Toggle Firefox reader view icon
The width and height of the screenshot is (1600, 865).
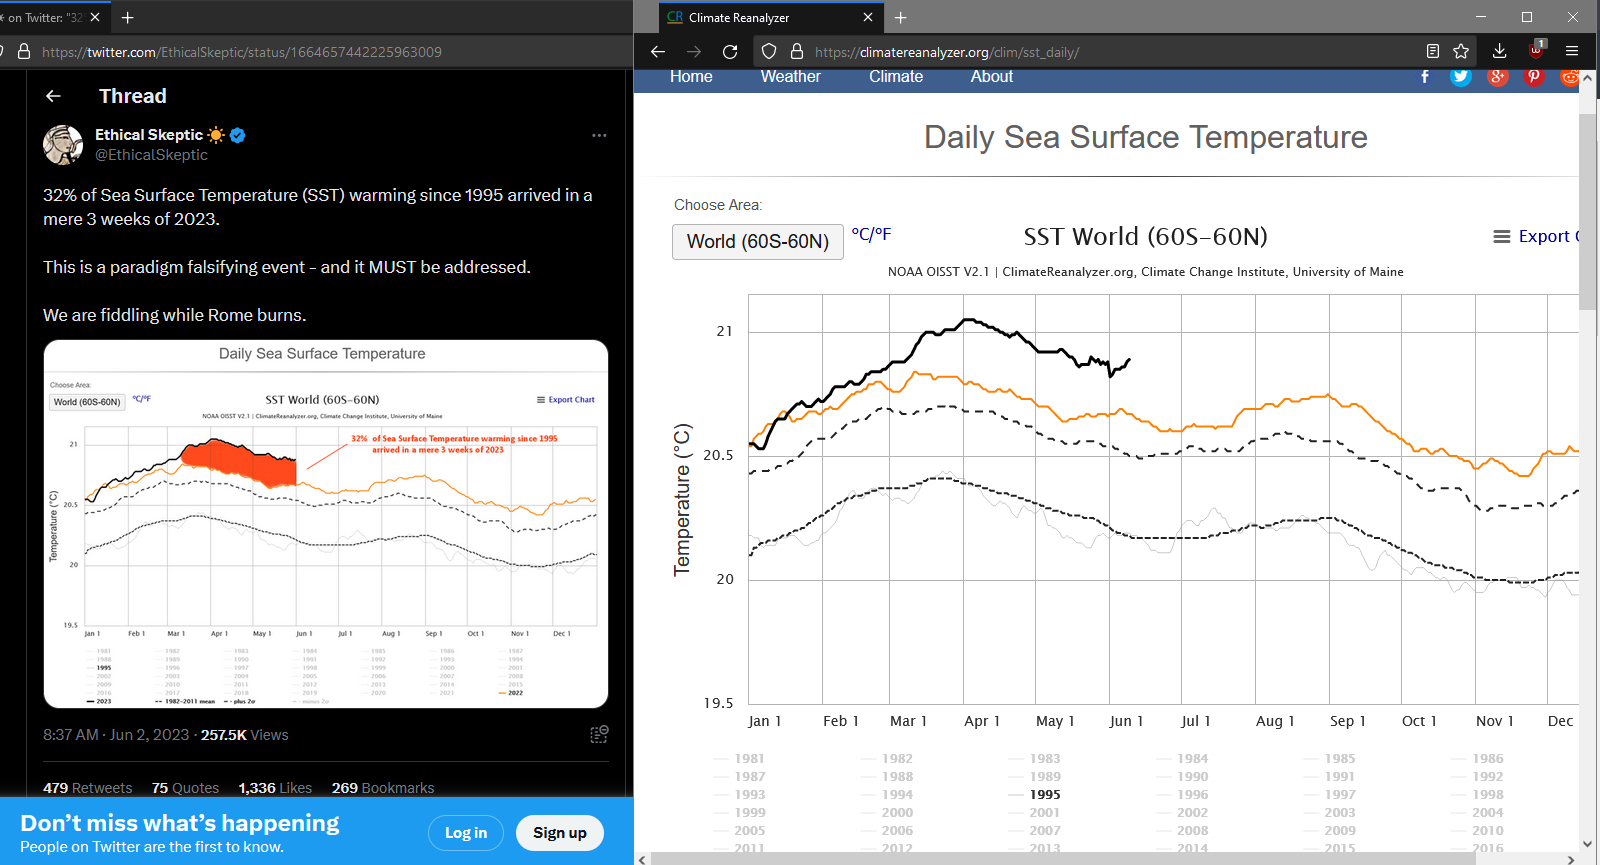click(1433, 52)
